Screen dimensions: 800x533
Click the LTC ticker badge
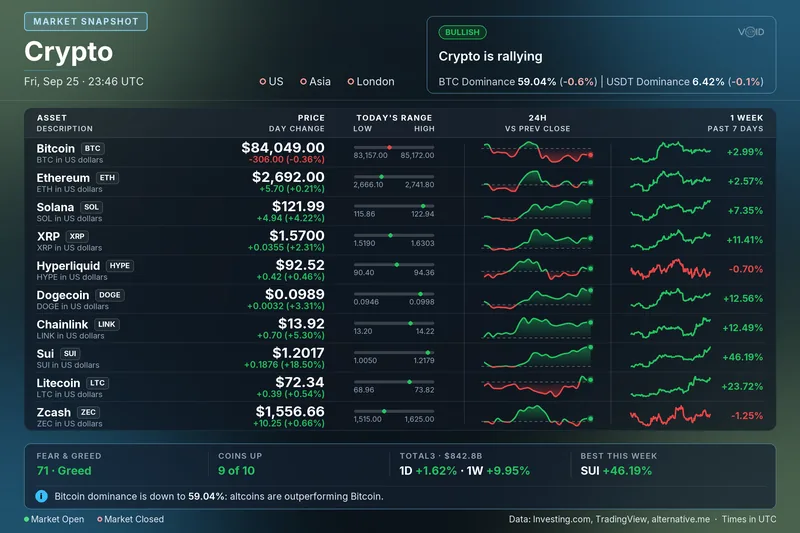click(97, 383)
